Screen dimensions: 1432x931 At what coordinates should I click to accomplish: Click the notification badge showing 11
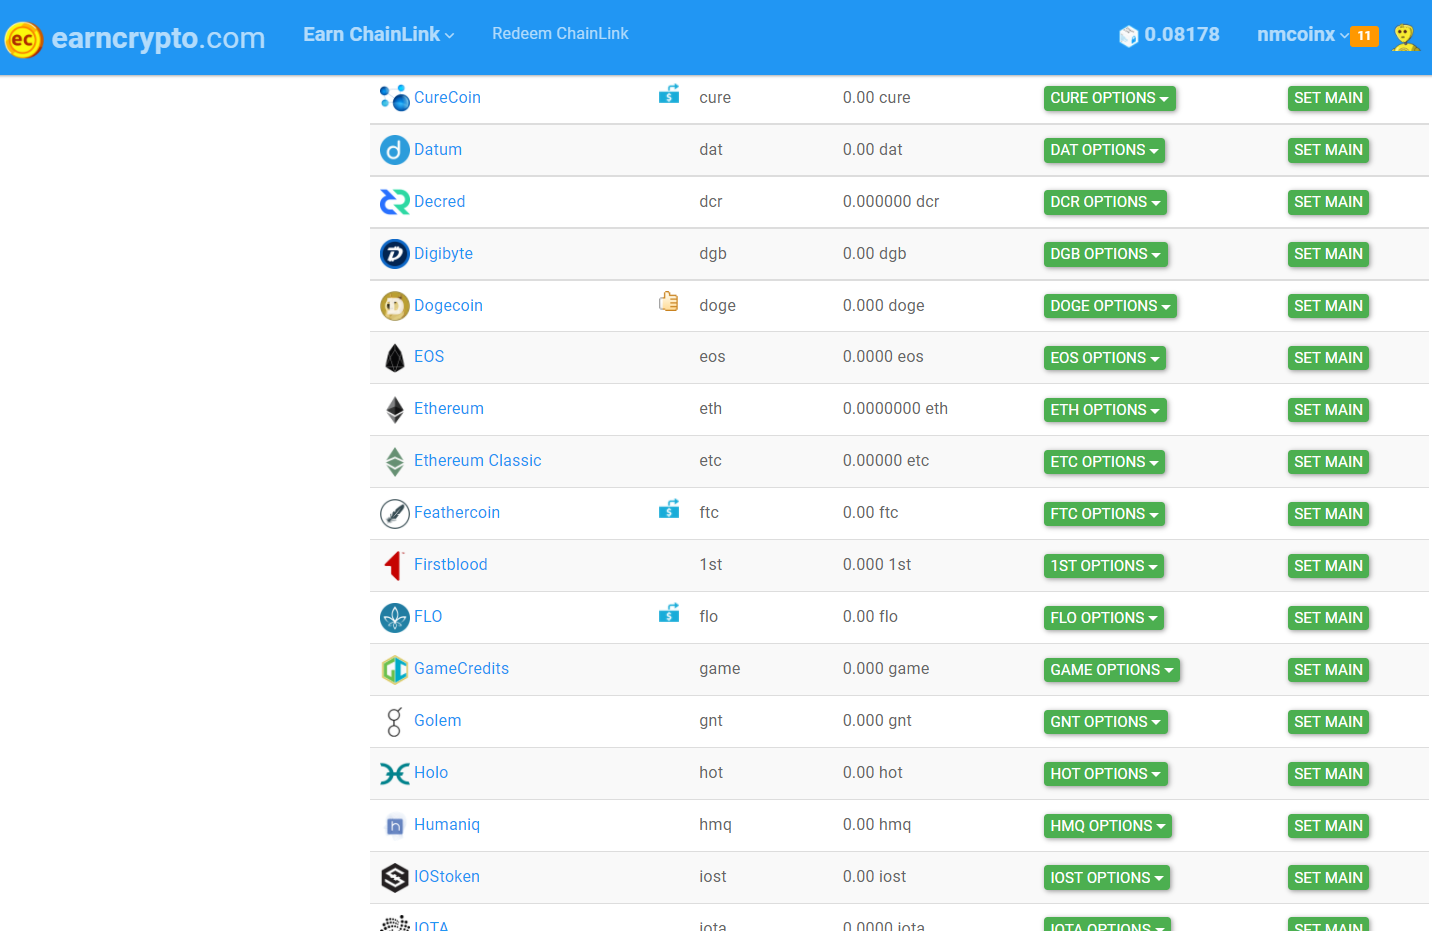(x=1365, y=36)
